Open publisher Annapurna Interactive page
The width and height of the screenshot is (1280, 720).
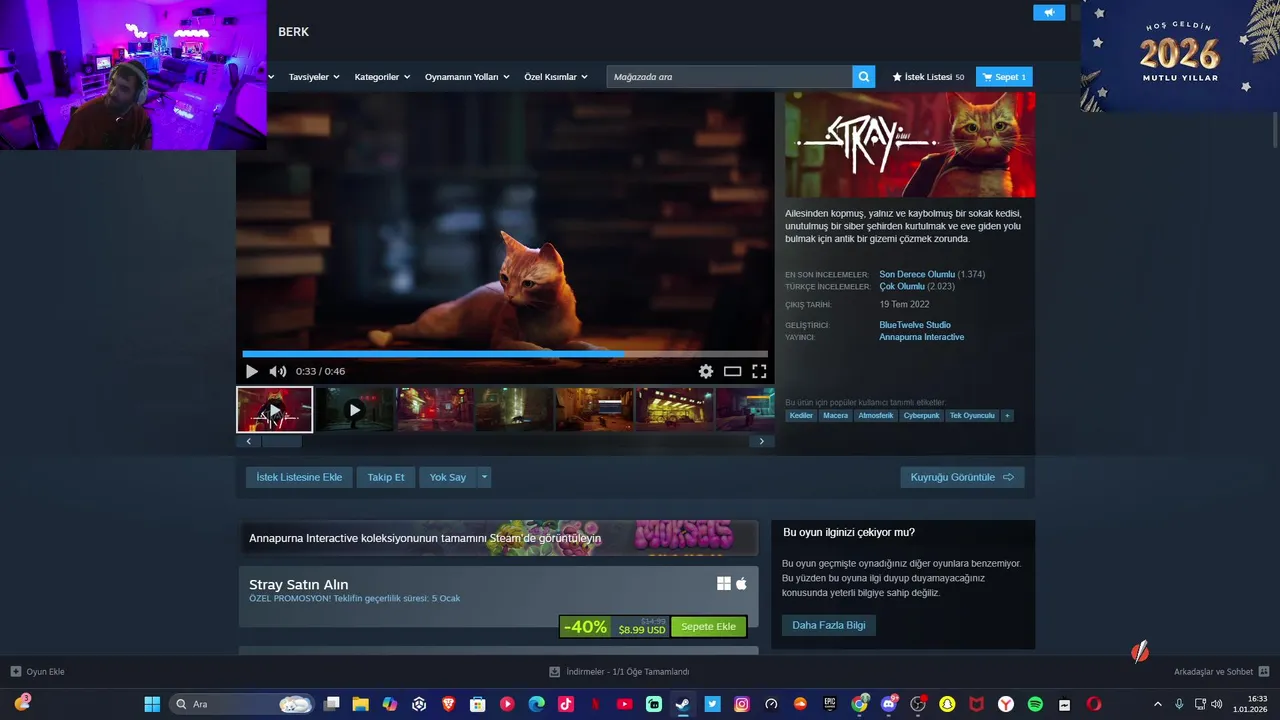922,337
